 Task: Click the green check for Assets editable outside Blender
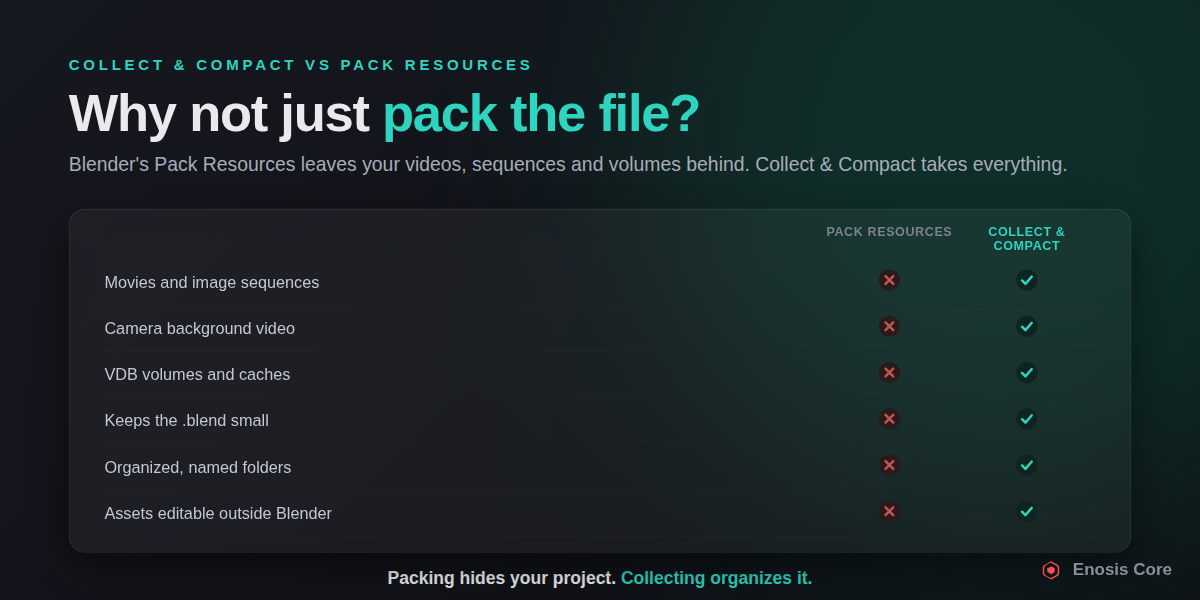(x=1026, y=511)
